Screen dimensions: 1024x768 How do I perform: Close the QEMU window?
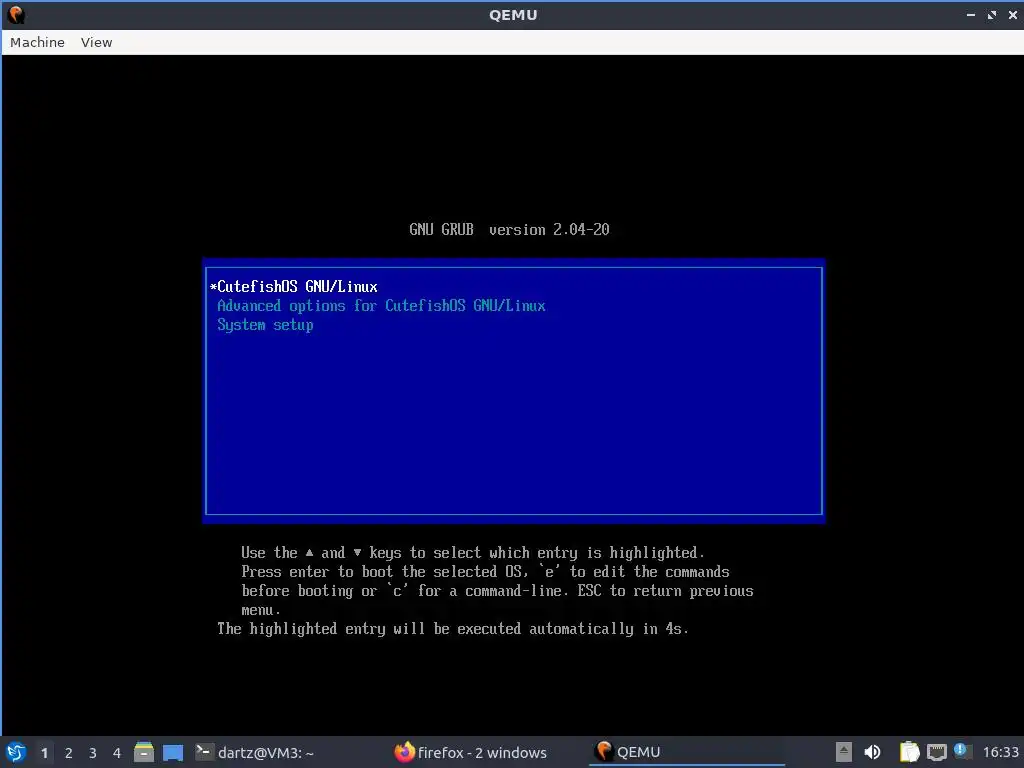point(1012,14)
